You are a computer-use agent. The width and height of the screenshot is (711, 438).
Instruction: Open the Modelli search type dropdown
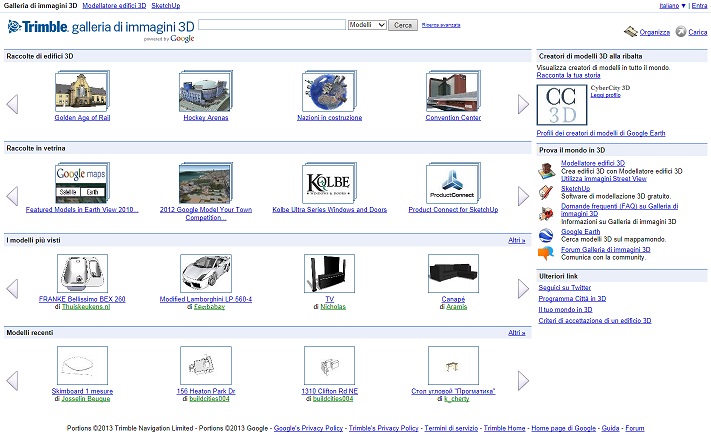point(367,25)
